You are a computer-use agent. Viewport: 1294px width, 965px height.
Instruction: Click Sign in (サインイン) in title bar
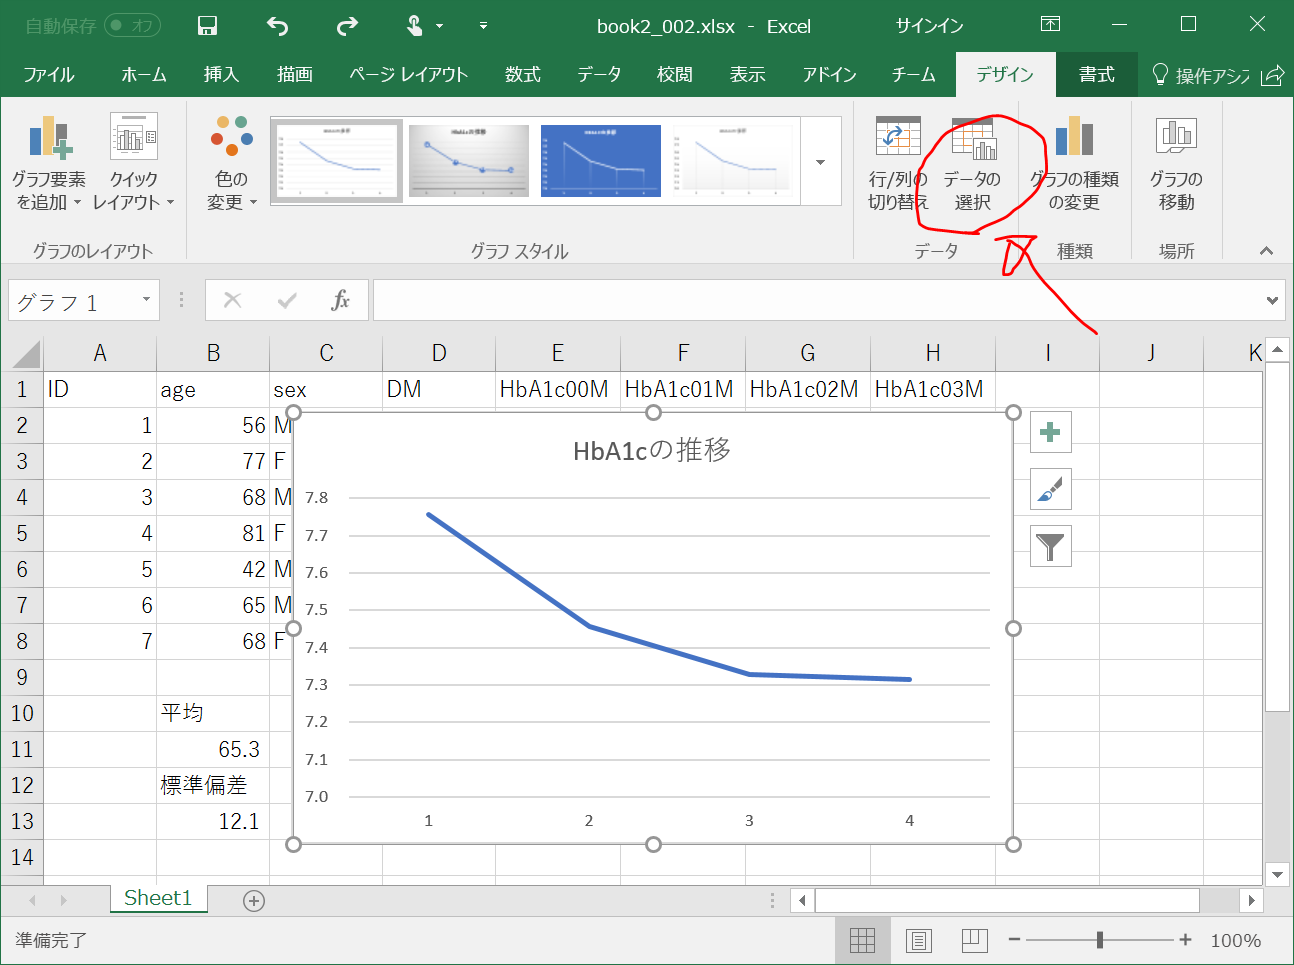[929, 26]
